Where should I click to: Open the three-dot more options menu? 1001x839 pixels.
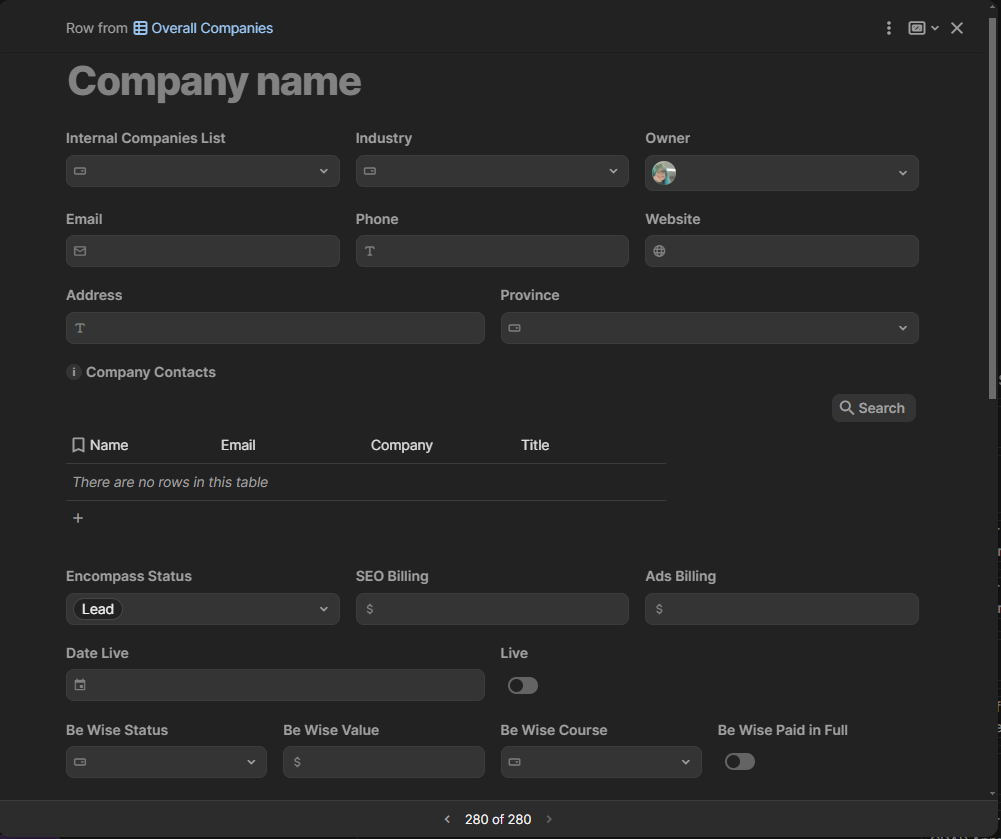(888, 28)
